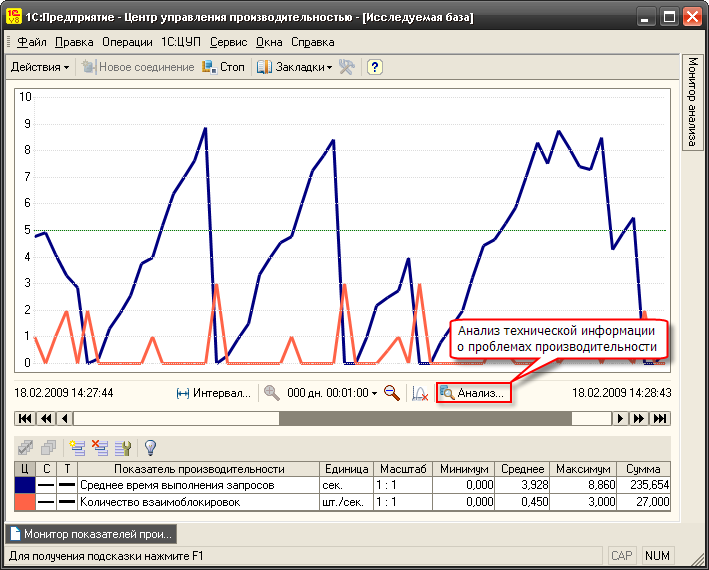This screenshot has height=570, width=709.
Task: Click the end timestamp 18.02.2009 14:28:43
Action: pos(622,393)
